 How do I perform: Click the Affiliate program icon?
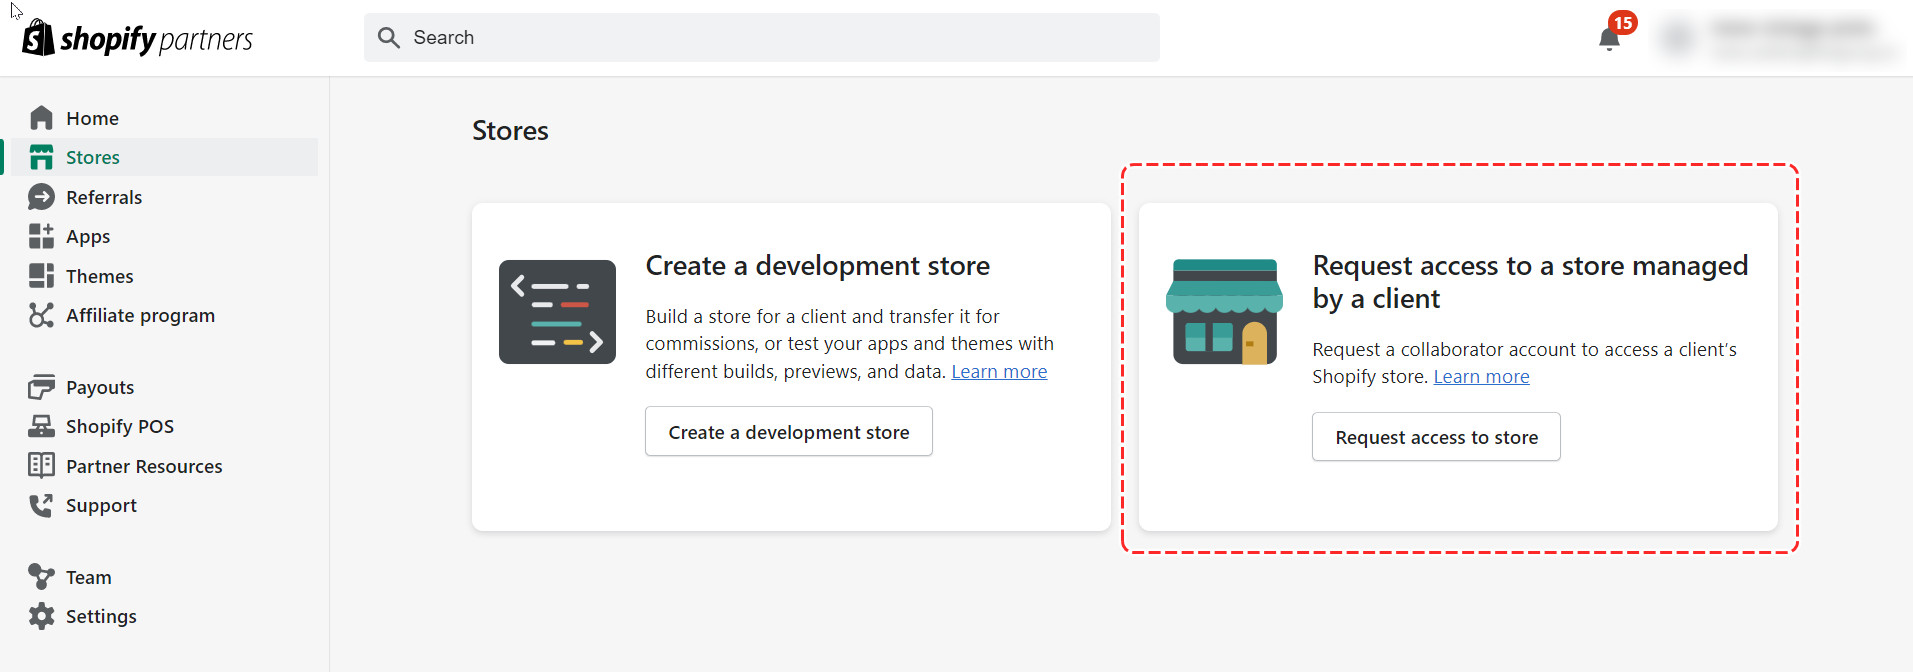coord(41,315)
